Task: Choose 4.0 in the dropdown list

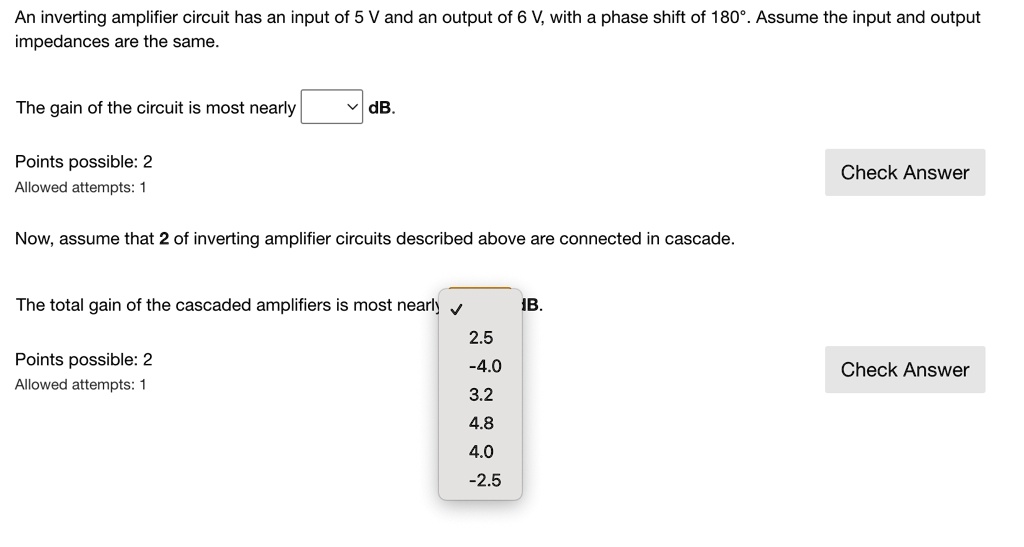Action: (x=481, y=452)
